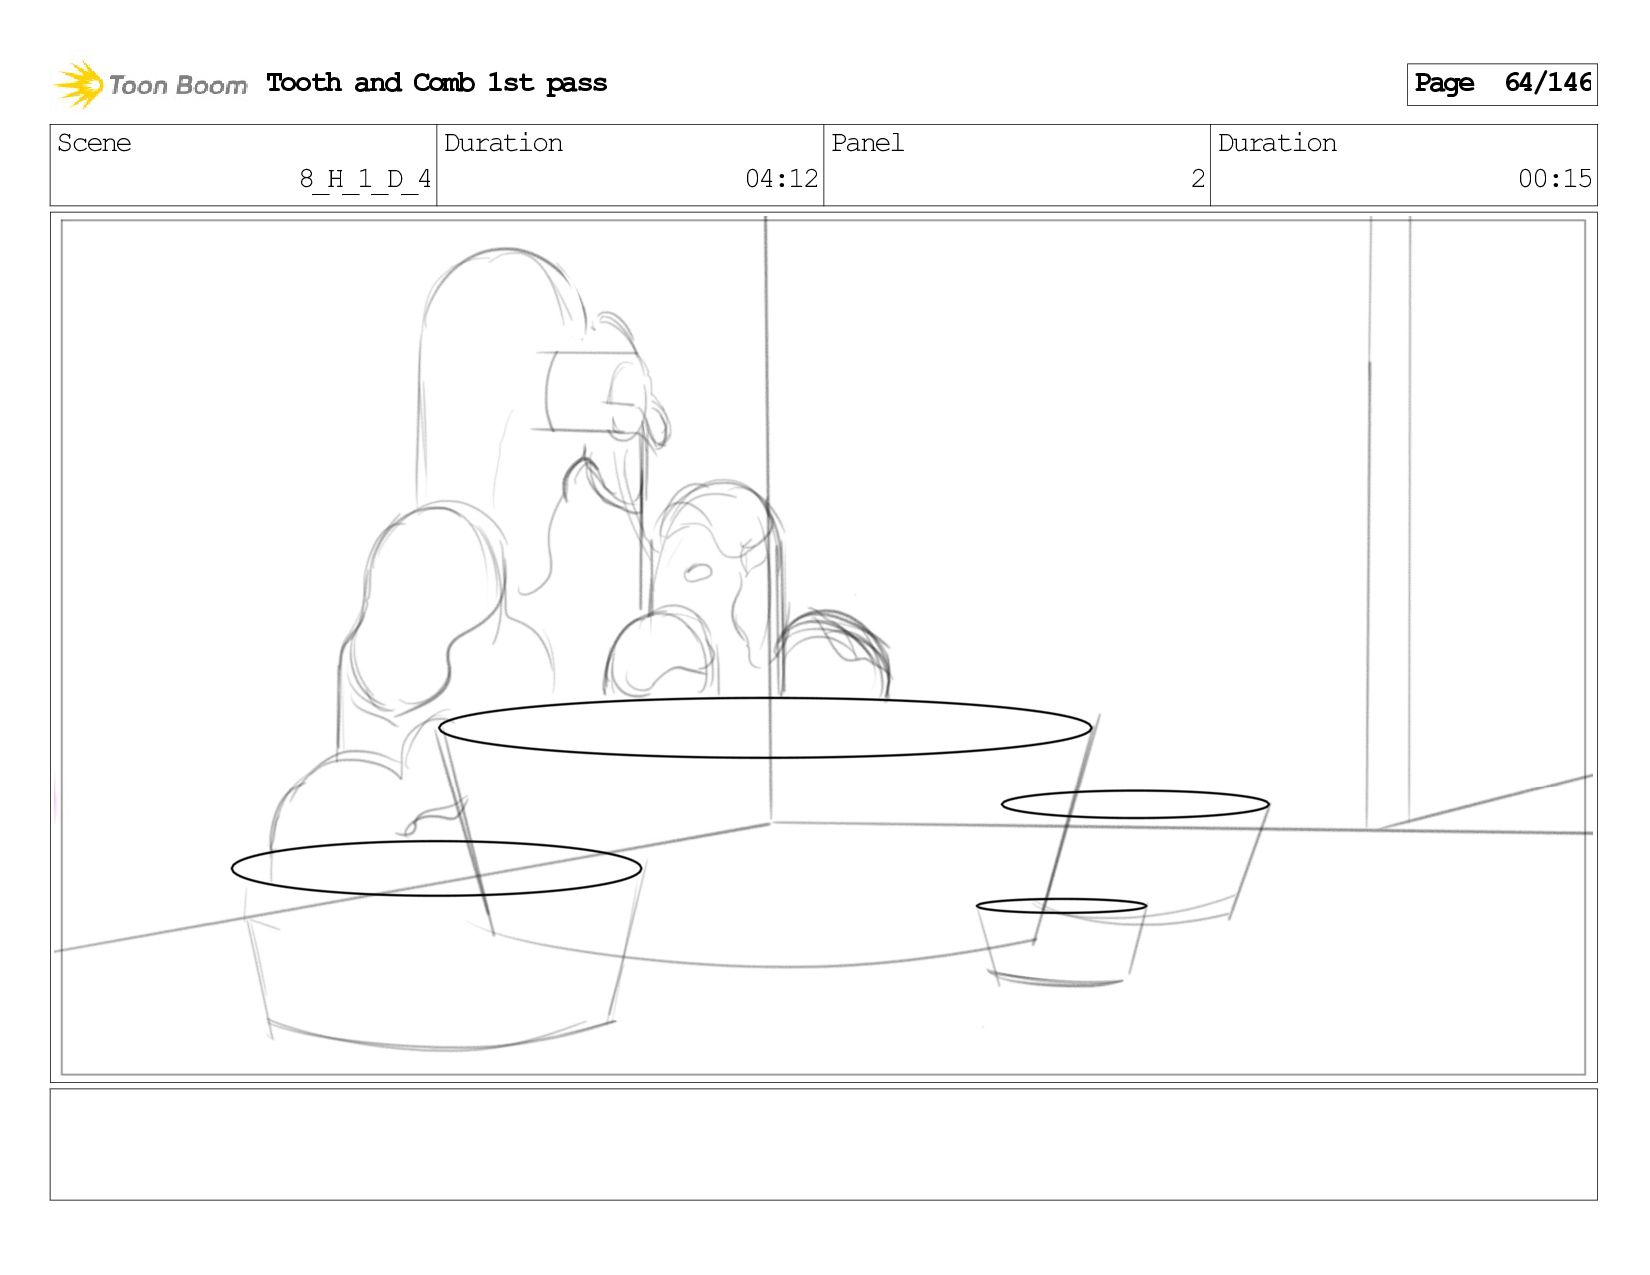This screenshot has width=1650, height=1275.
Task: Click the empty notes box below panel
Action: pyautogui.click(x=823, y=1144)
